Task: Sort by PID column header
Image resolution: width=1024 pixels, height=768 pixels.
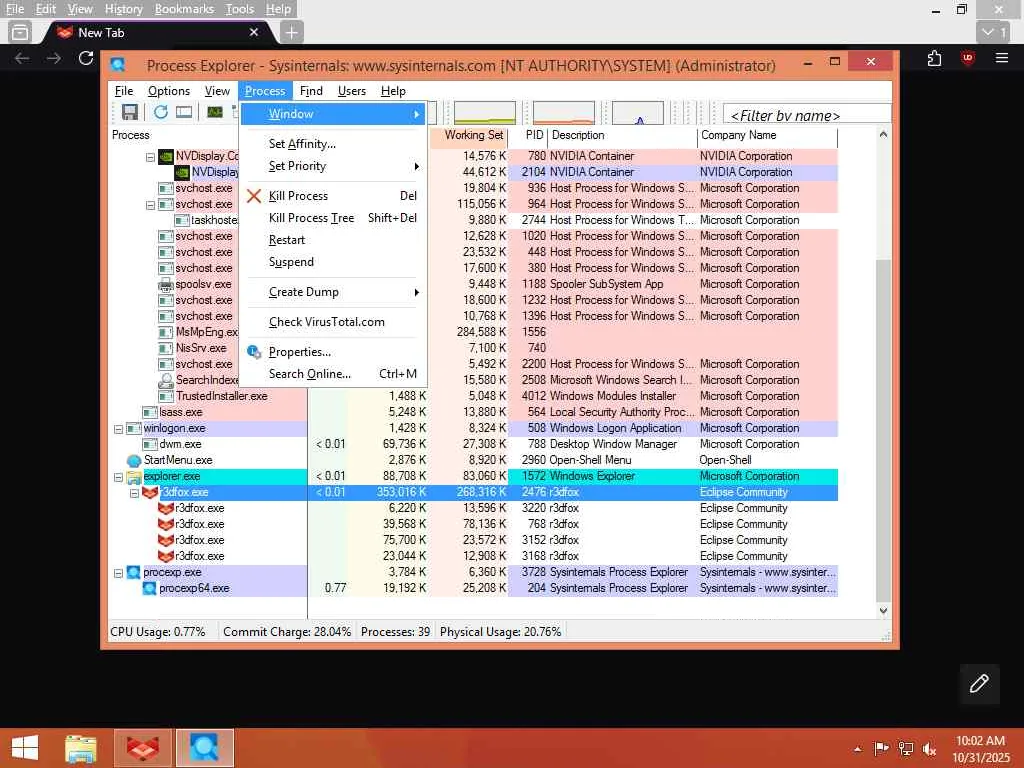Action: pyautogui.click(x=528, y=136)
